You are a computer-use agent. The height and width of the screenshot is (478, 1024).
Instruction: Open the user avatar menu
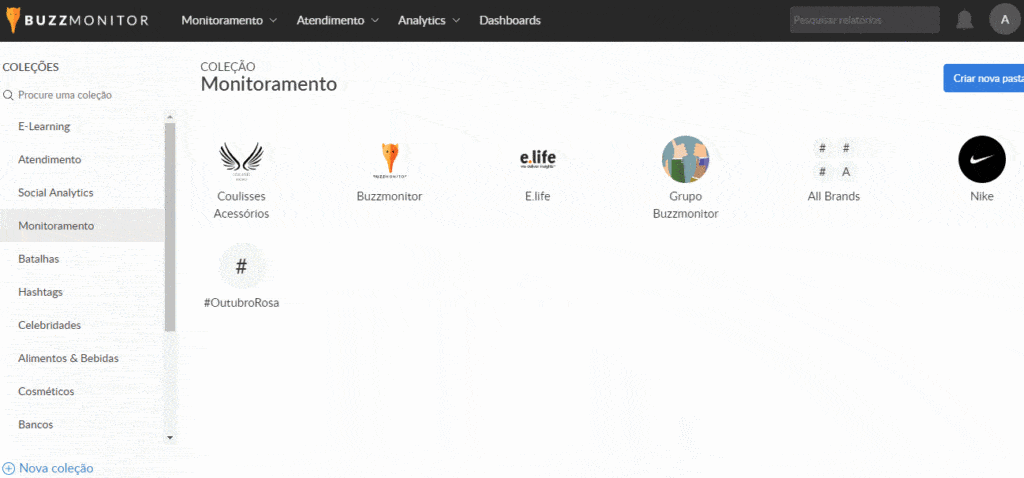(1004, 20)
